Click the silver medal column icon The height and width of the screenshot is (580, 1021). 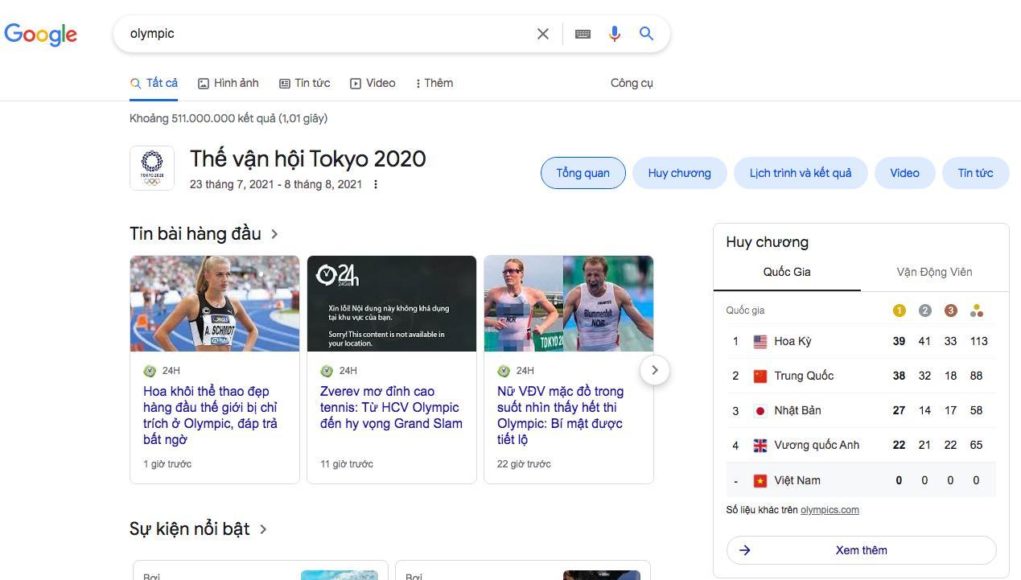[925, 311]
